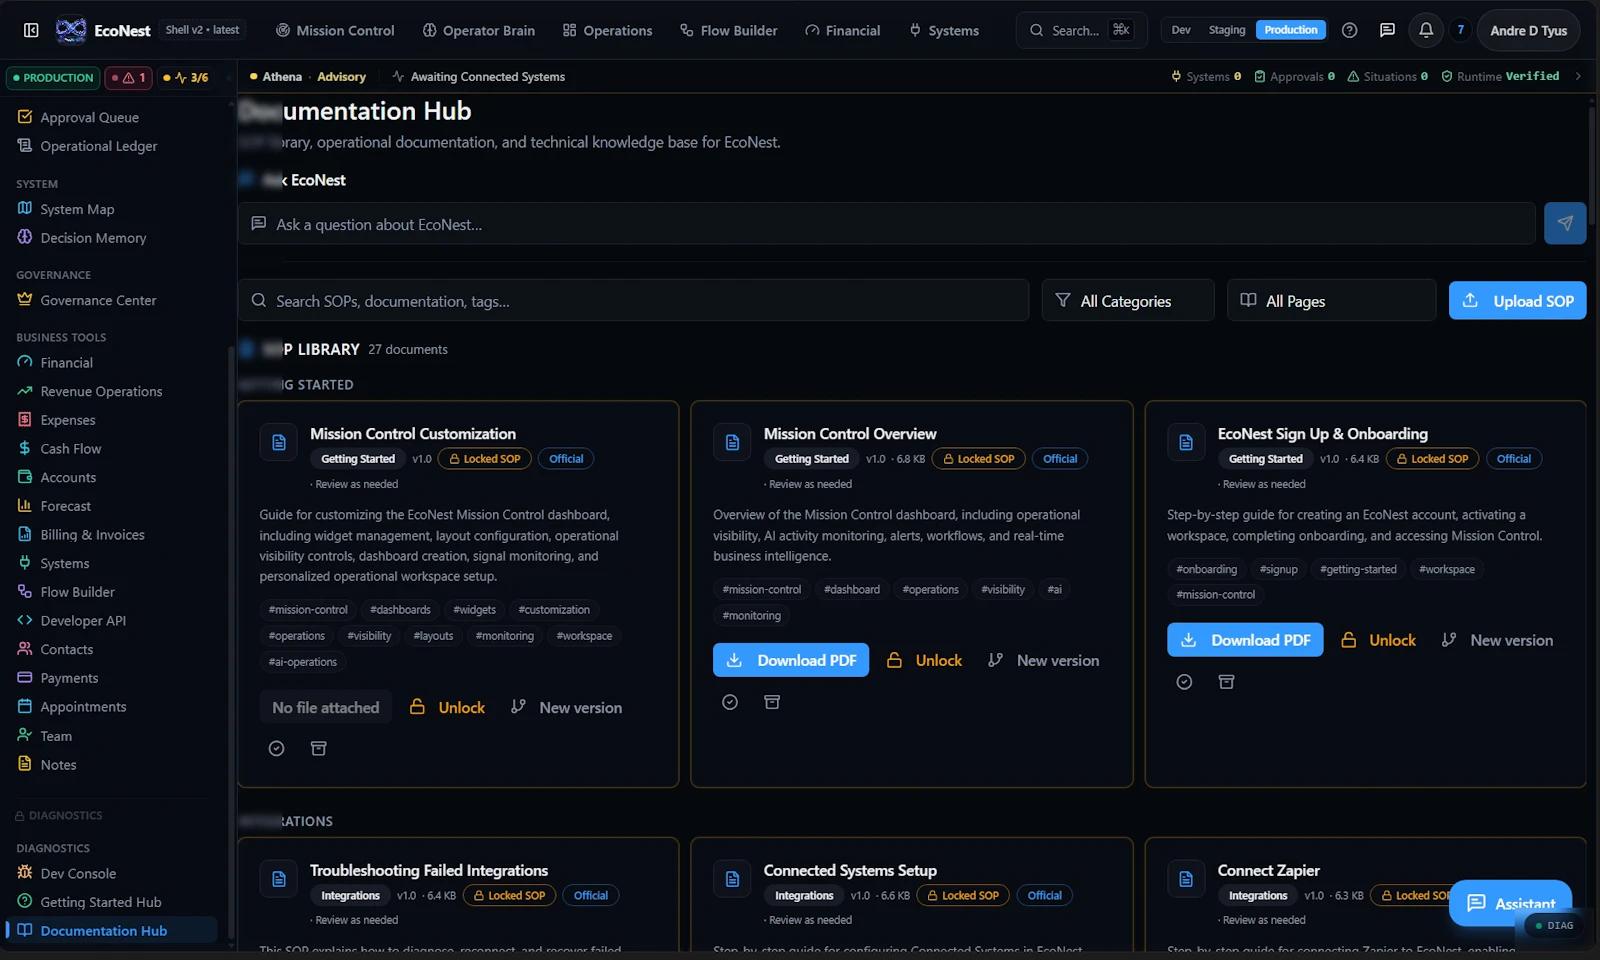This screenshot has height=960, width=1600.
Task: Click Connected Systems Setup document icon
Action: coord(732,879)
